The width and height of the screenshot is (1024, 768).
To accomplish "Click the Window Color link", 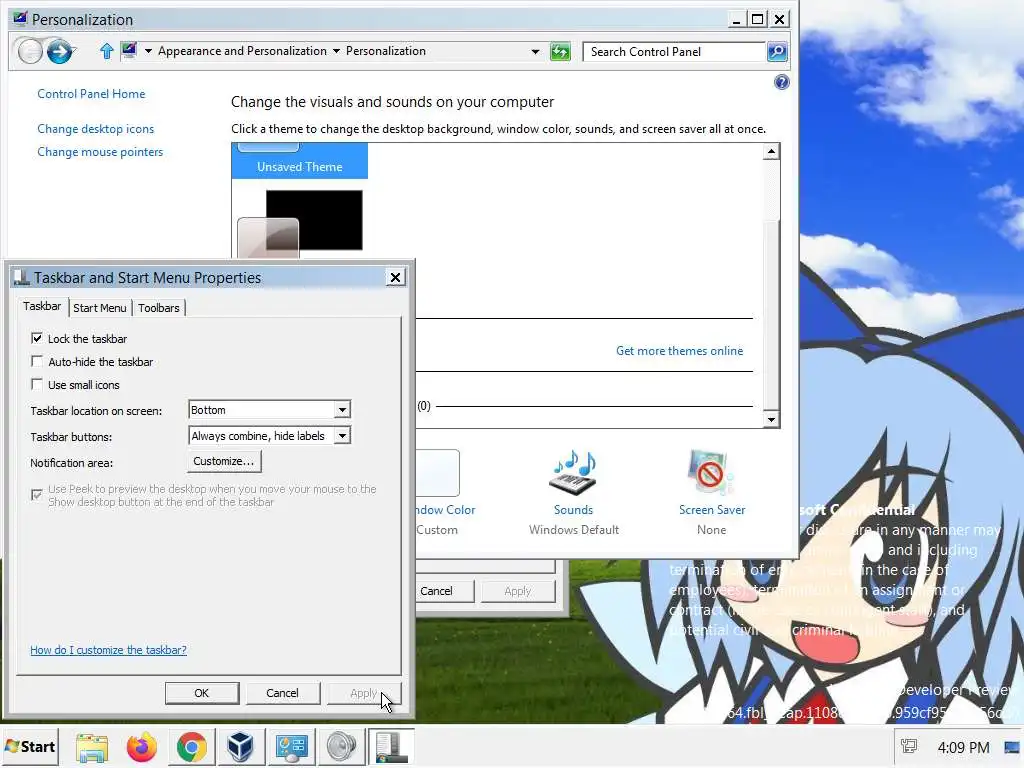I will click(x=446, y=510).
